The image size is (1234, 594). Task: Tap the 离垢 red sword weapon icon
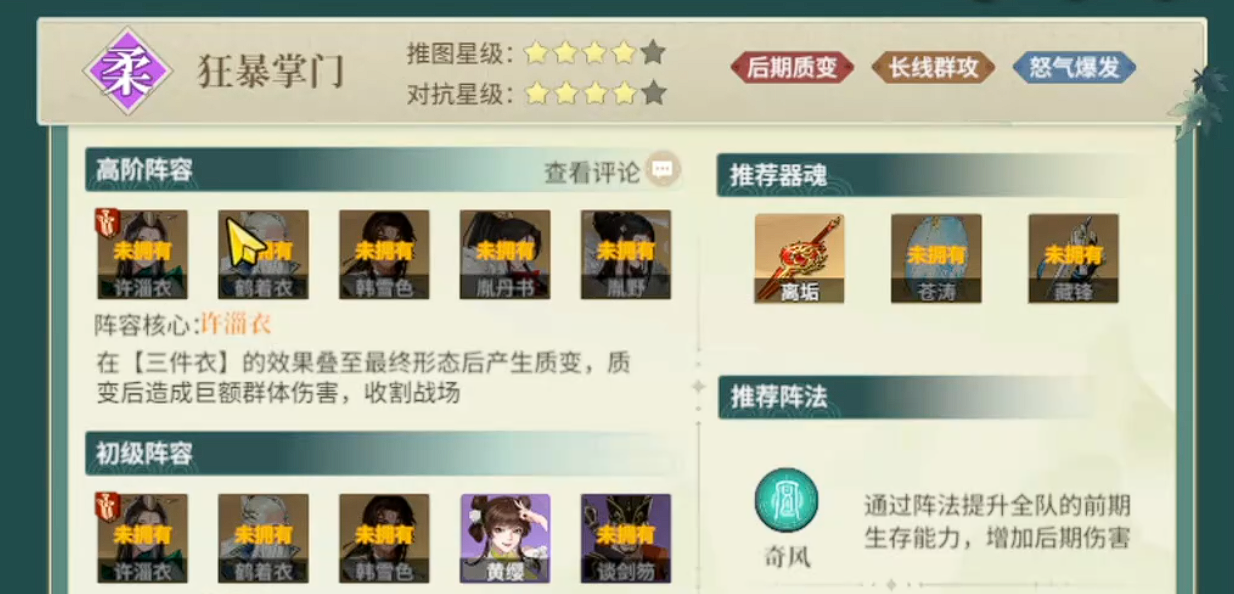799,258
